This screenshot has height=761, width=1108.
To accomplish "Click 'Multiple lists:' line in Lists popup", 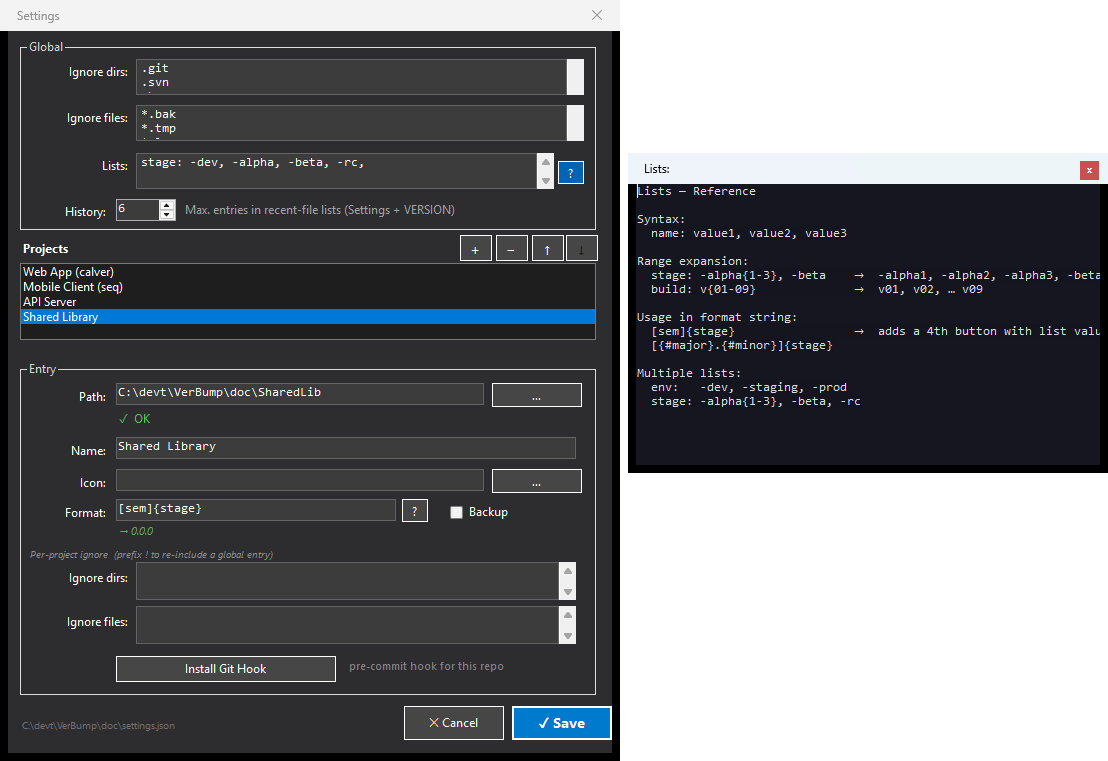I will coord(689,373).
